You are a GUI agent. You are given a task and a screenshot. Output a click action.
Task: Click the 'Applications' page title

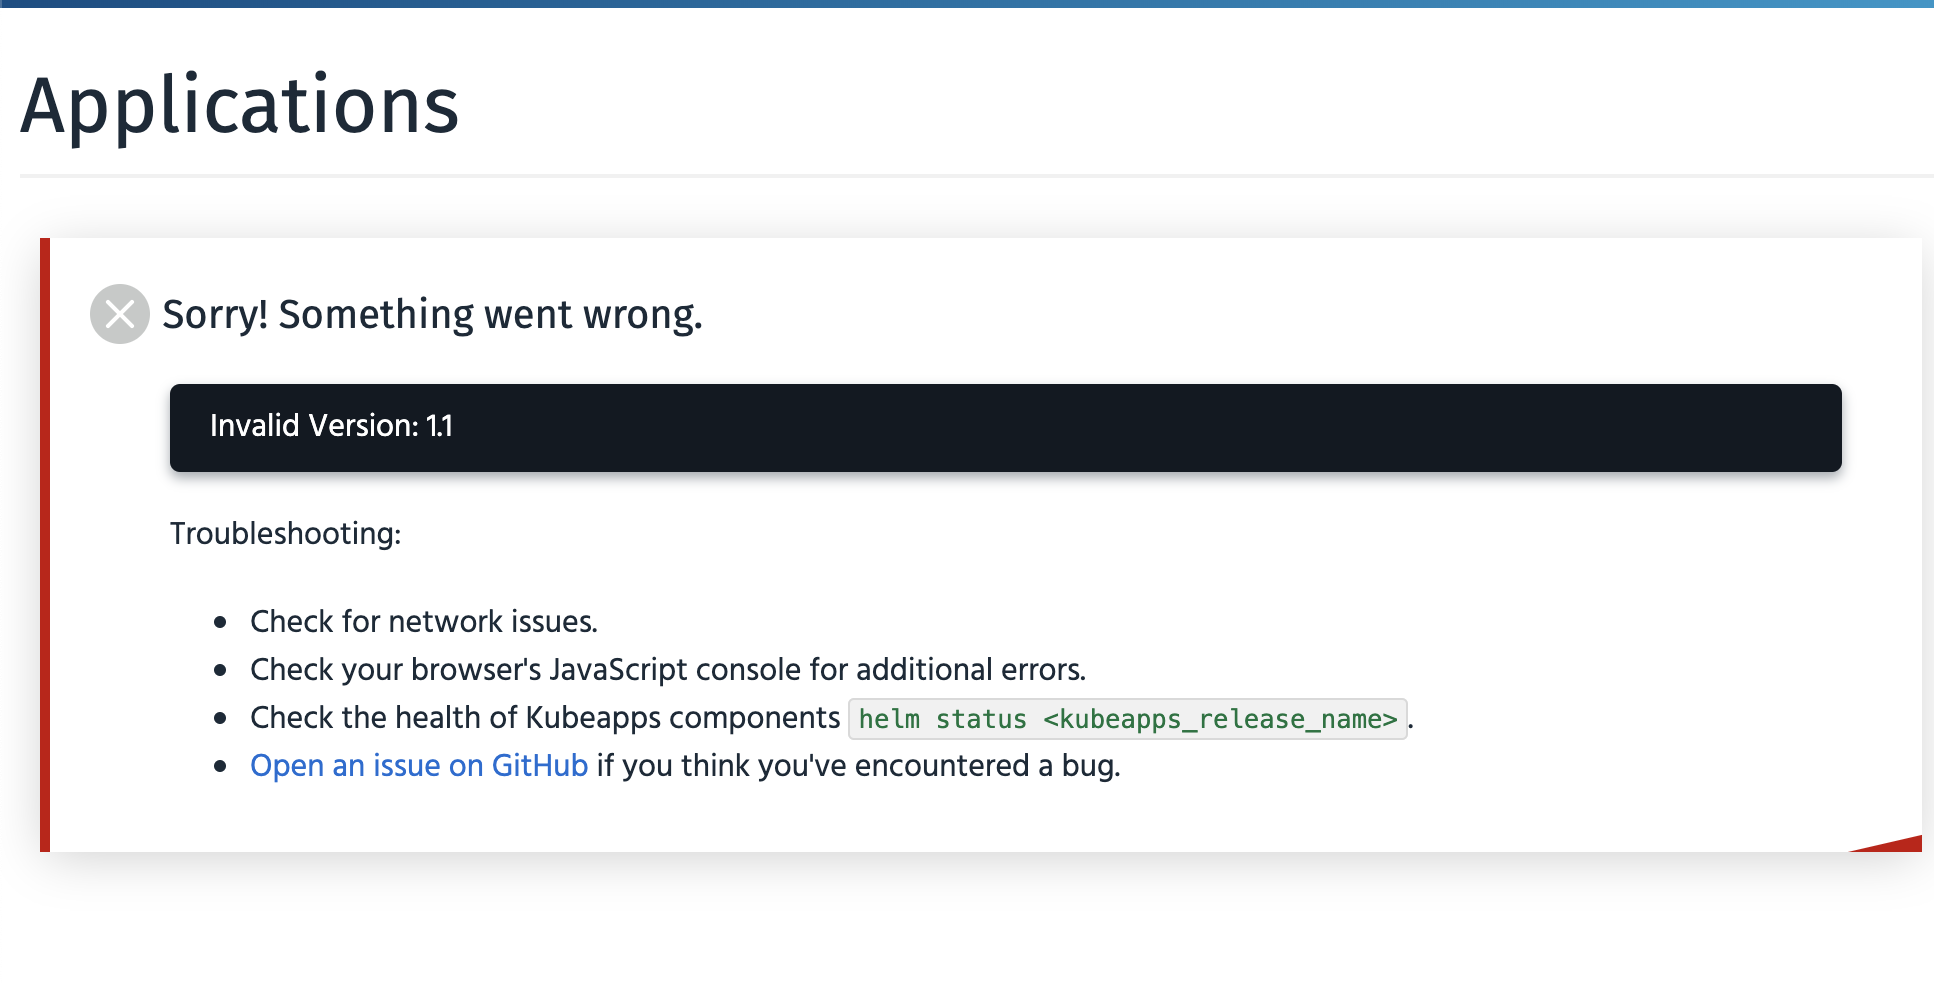240,105
